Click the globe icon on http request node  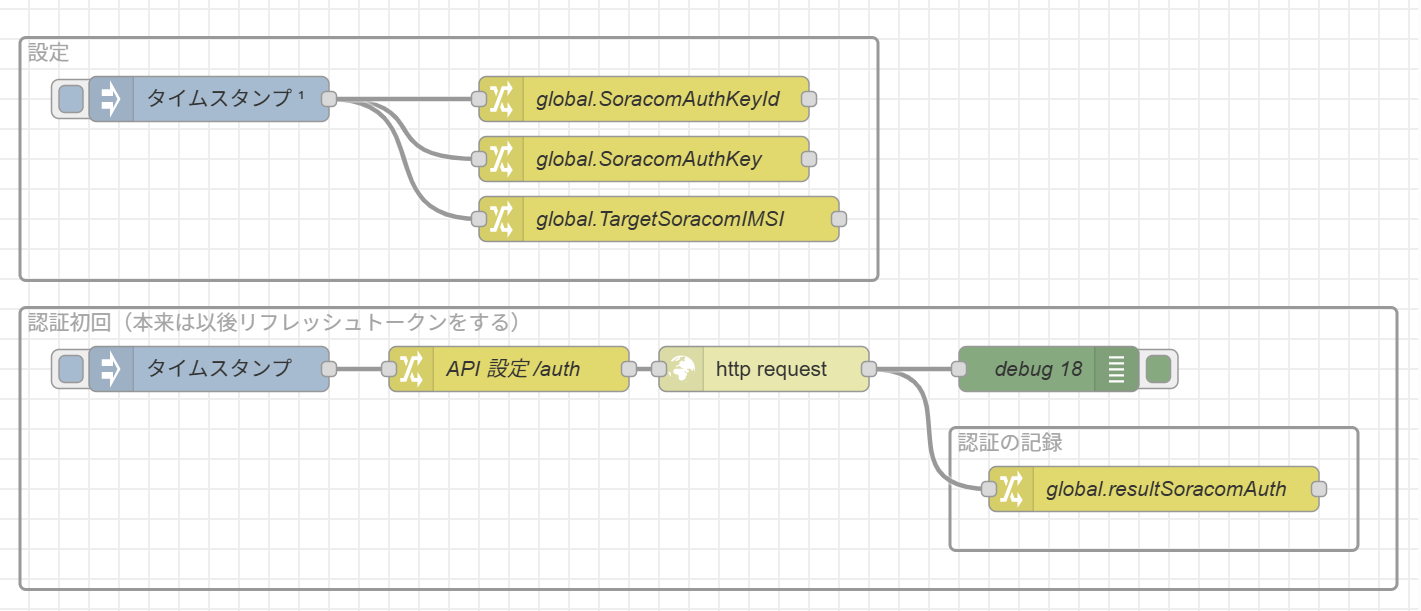coord(681,369)
